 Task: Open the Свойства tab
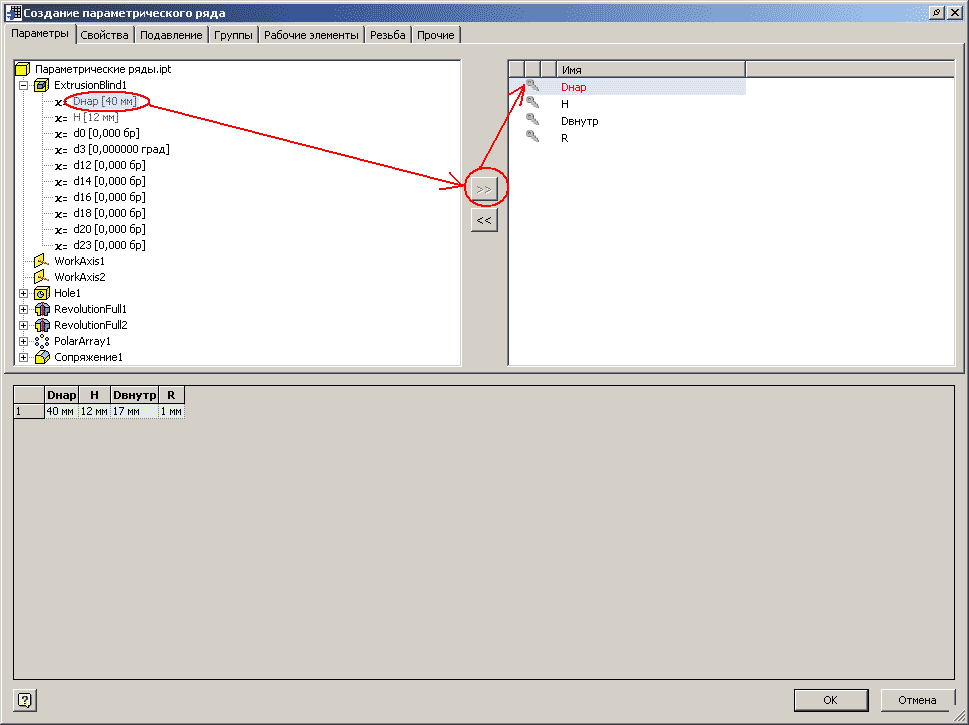[104, 35]
